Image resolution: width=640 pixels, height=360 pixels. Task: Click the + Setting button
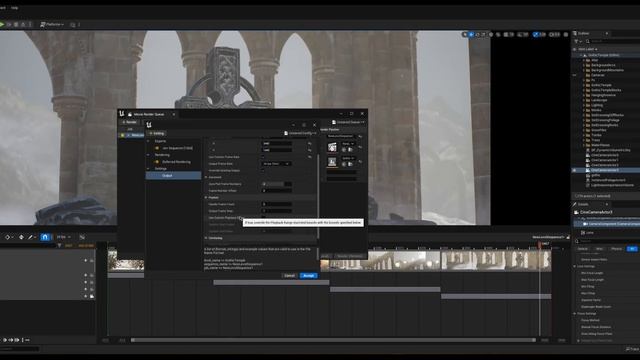[156, 133]
